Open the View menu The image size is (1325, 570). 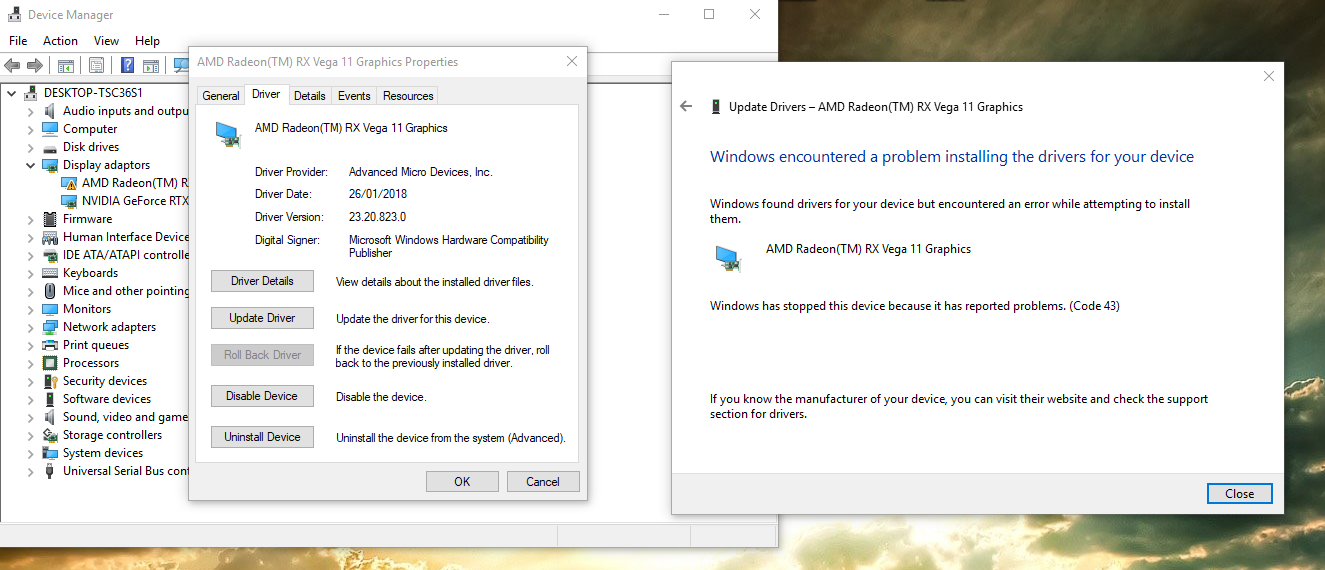[106, 41]
